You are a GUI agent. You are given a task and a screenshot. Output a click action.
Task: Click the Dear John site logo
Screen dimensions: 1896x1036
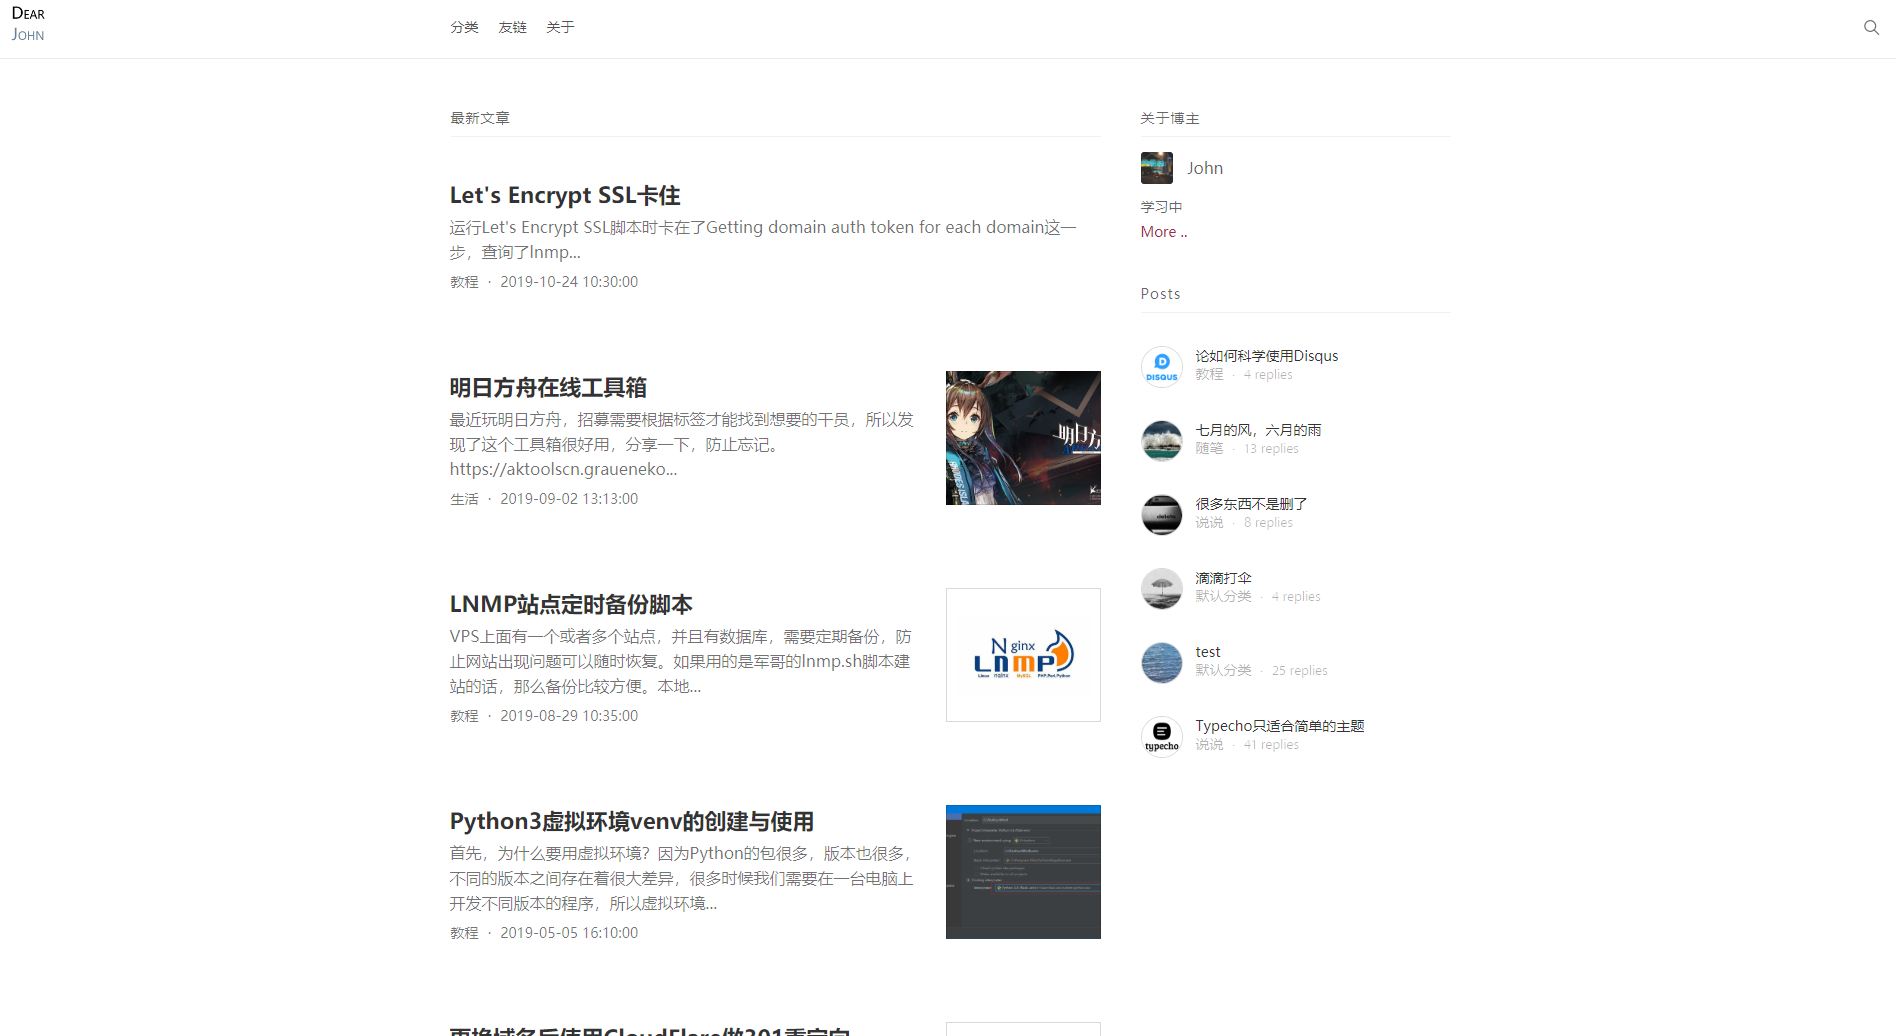pyautogui.click(x=28, y=24)
